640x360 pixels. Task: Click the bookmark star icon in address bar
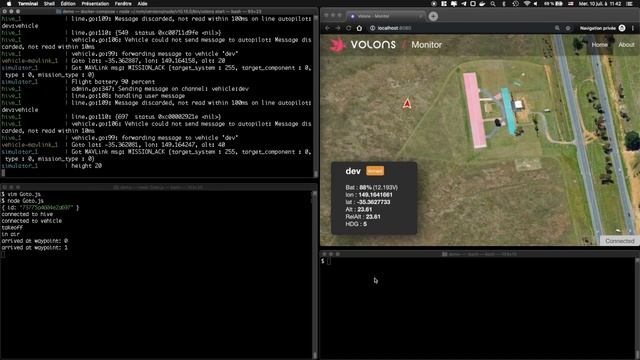[568, 28]
